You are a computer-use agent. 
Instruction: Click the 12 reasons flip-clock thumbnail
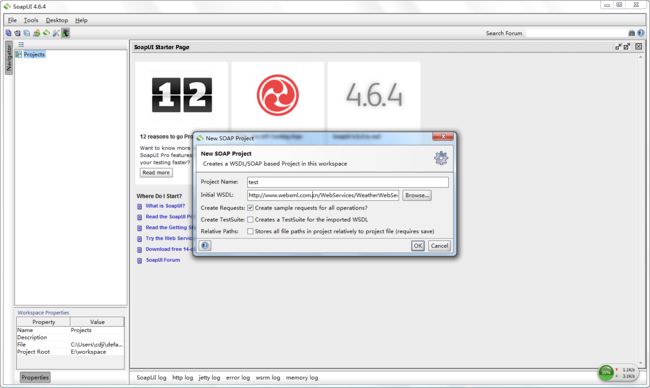[x=182, y=95]
